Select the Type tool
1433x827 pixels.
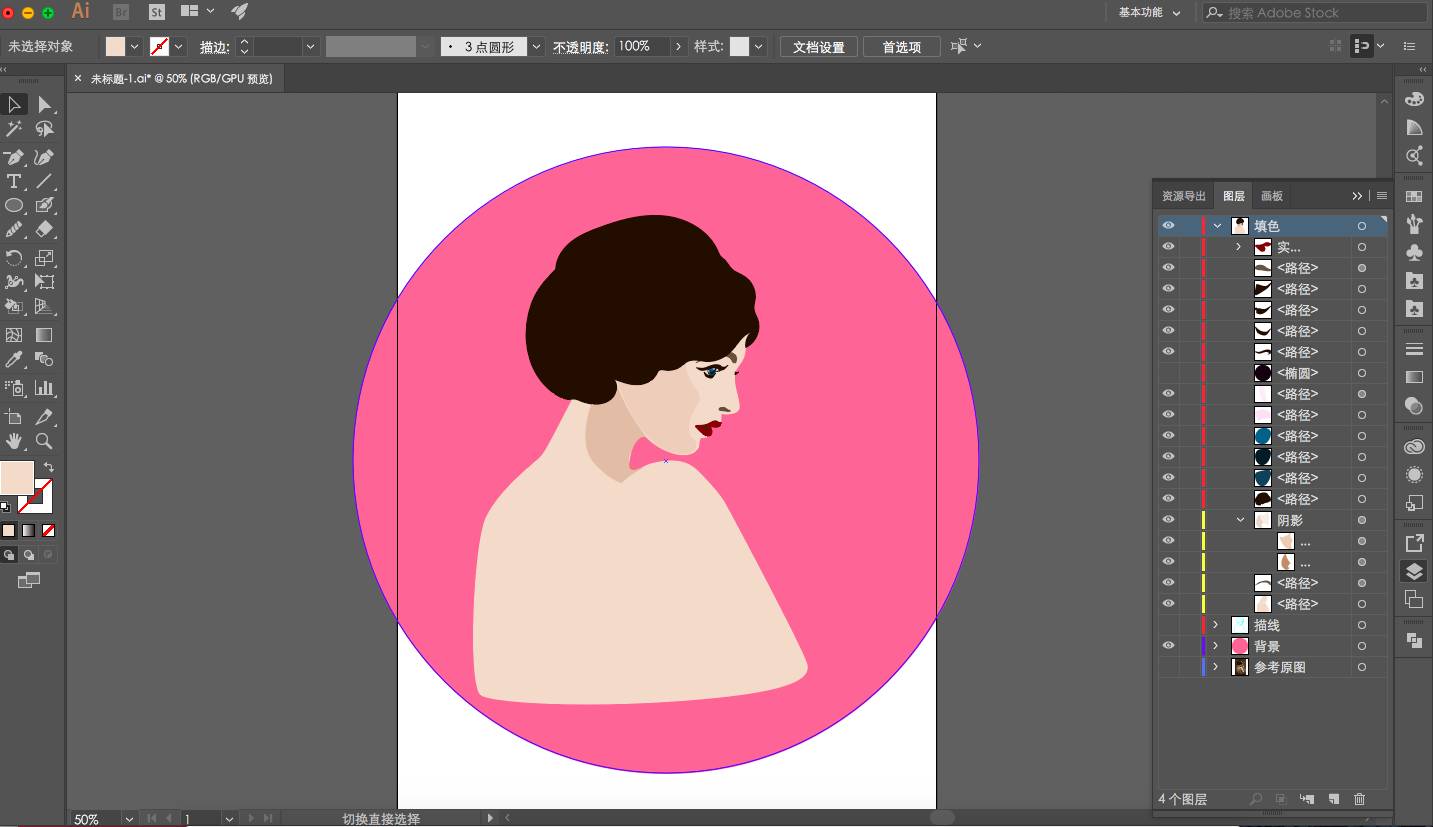14,182
